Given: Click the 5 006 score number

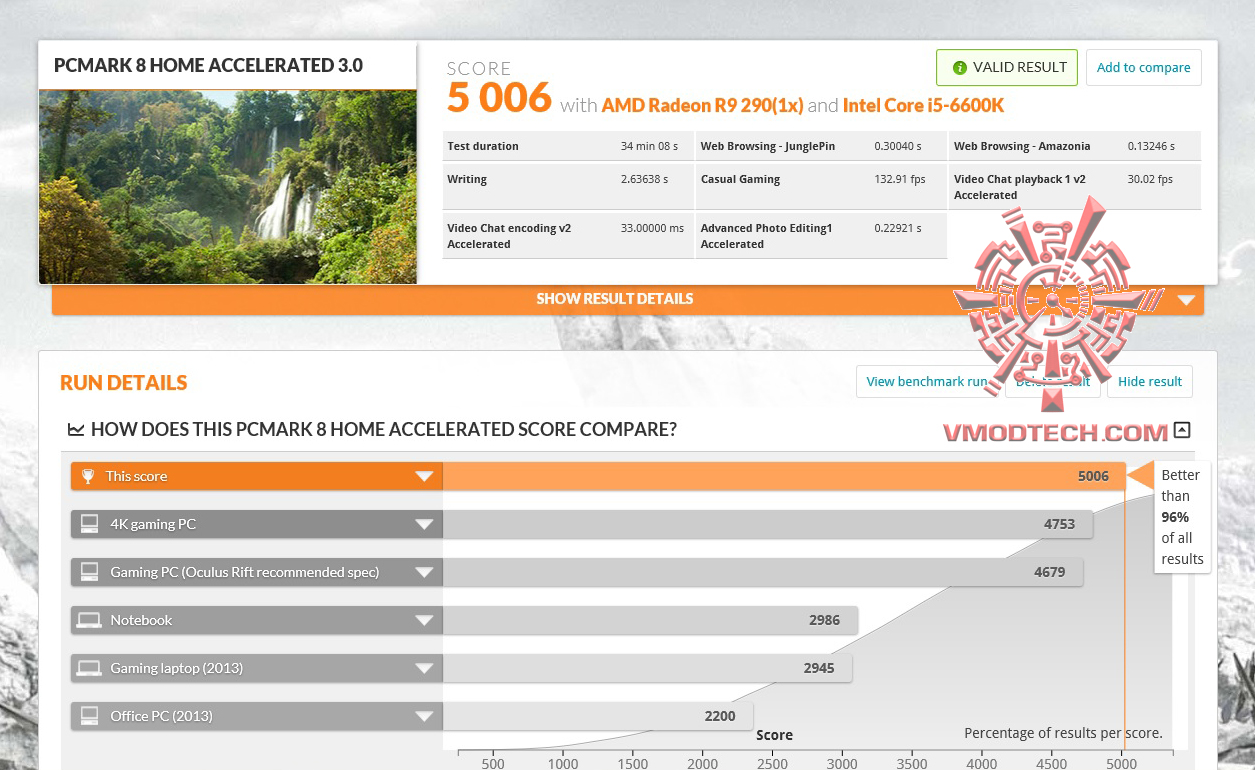Looking at the screenshot, I should pyautogui.click(x=499, y=97).
